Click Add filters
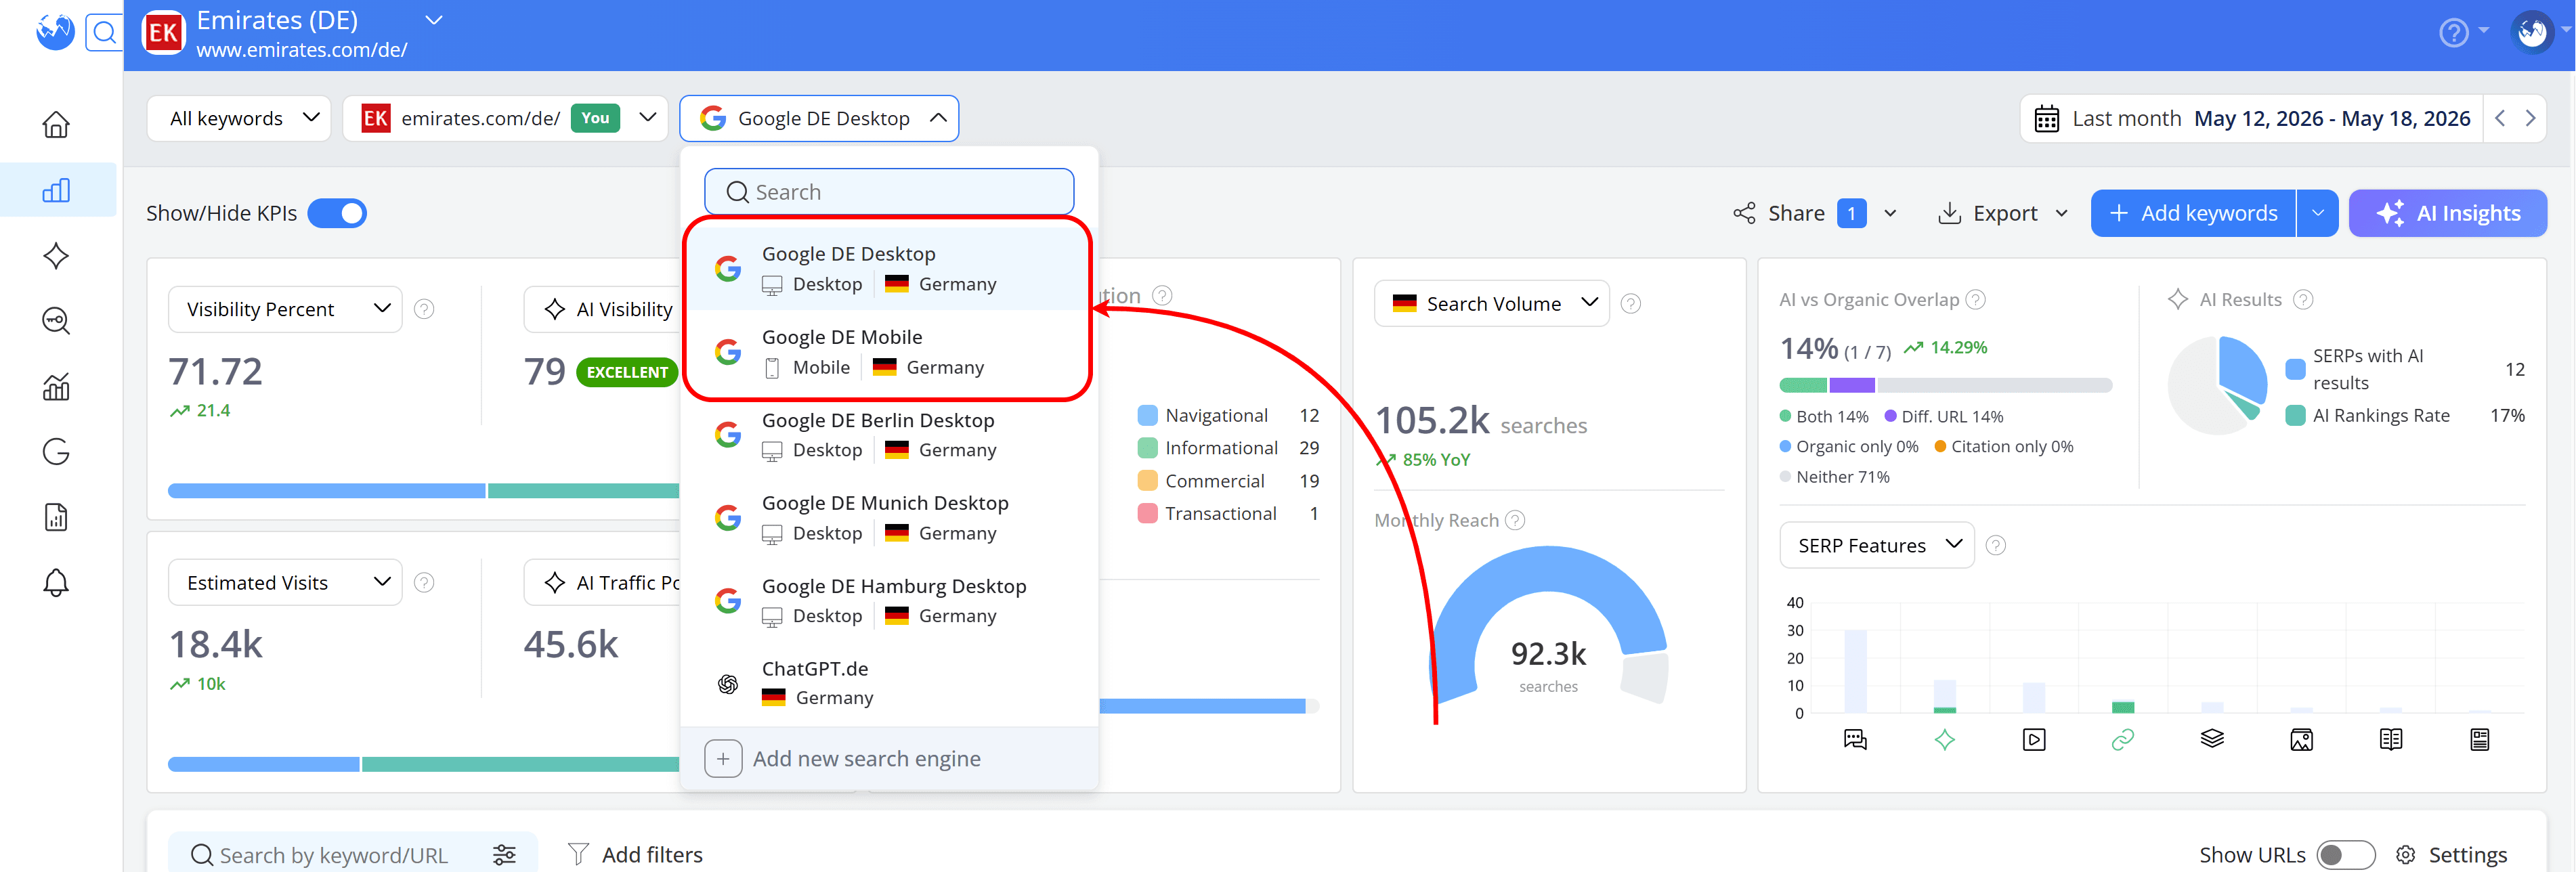This screenshot has height=872, width=2576. (635, 855)
